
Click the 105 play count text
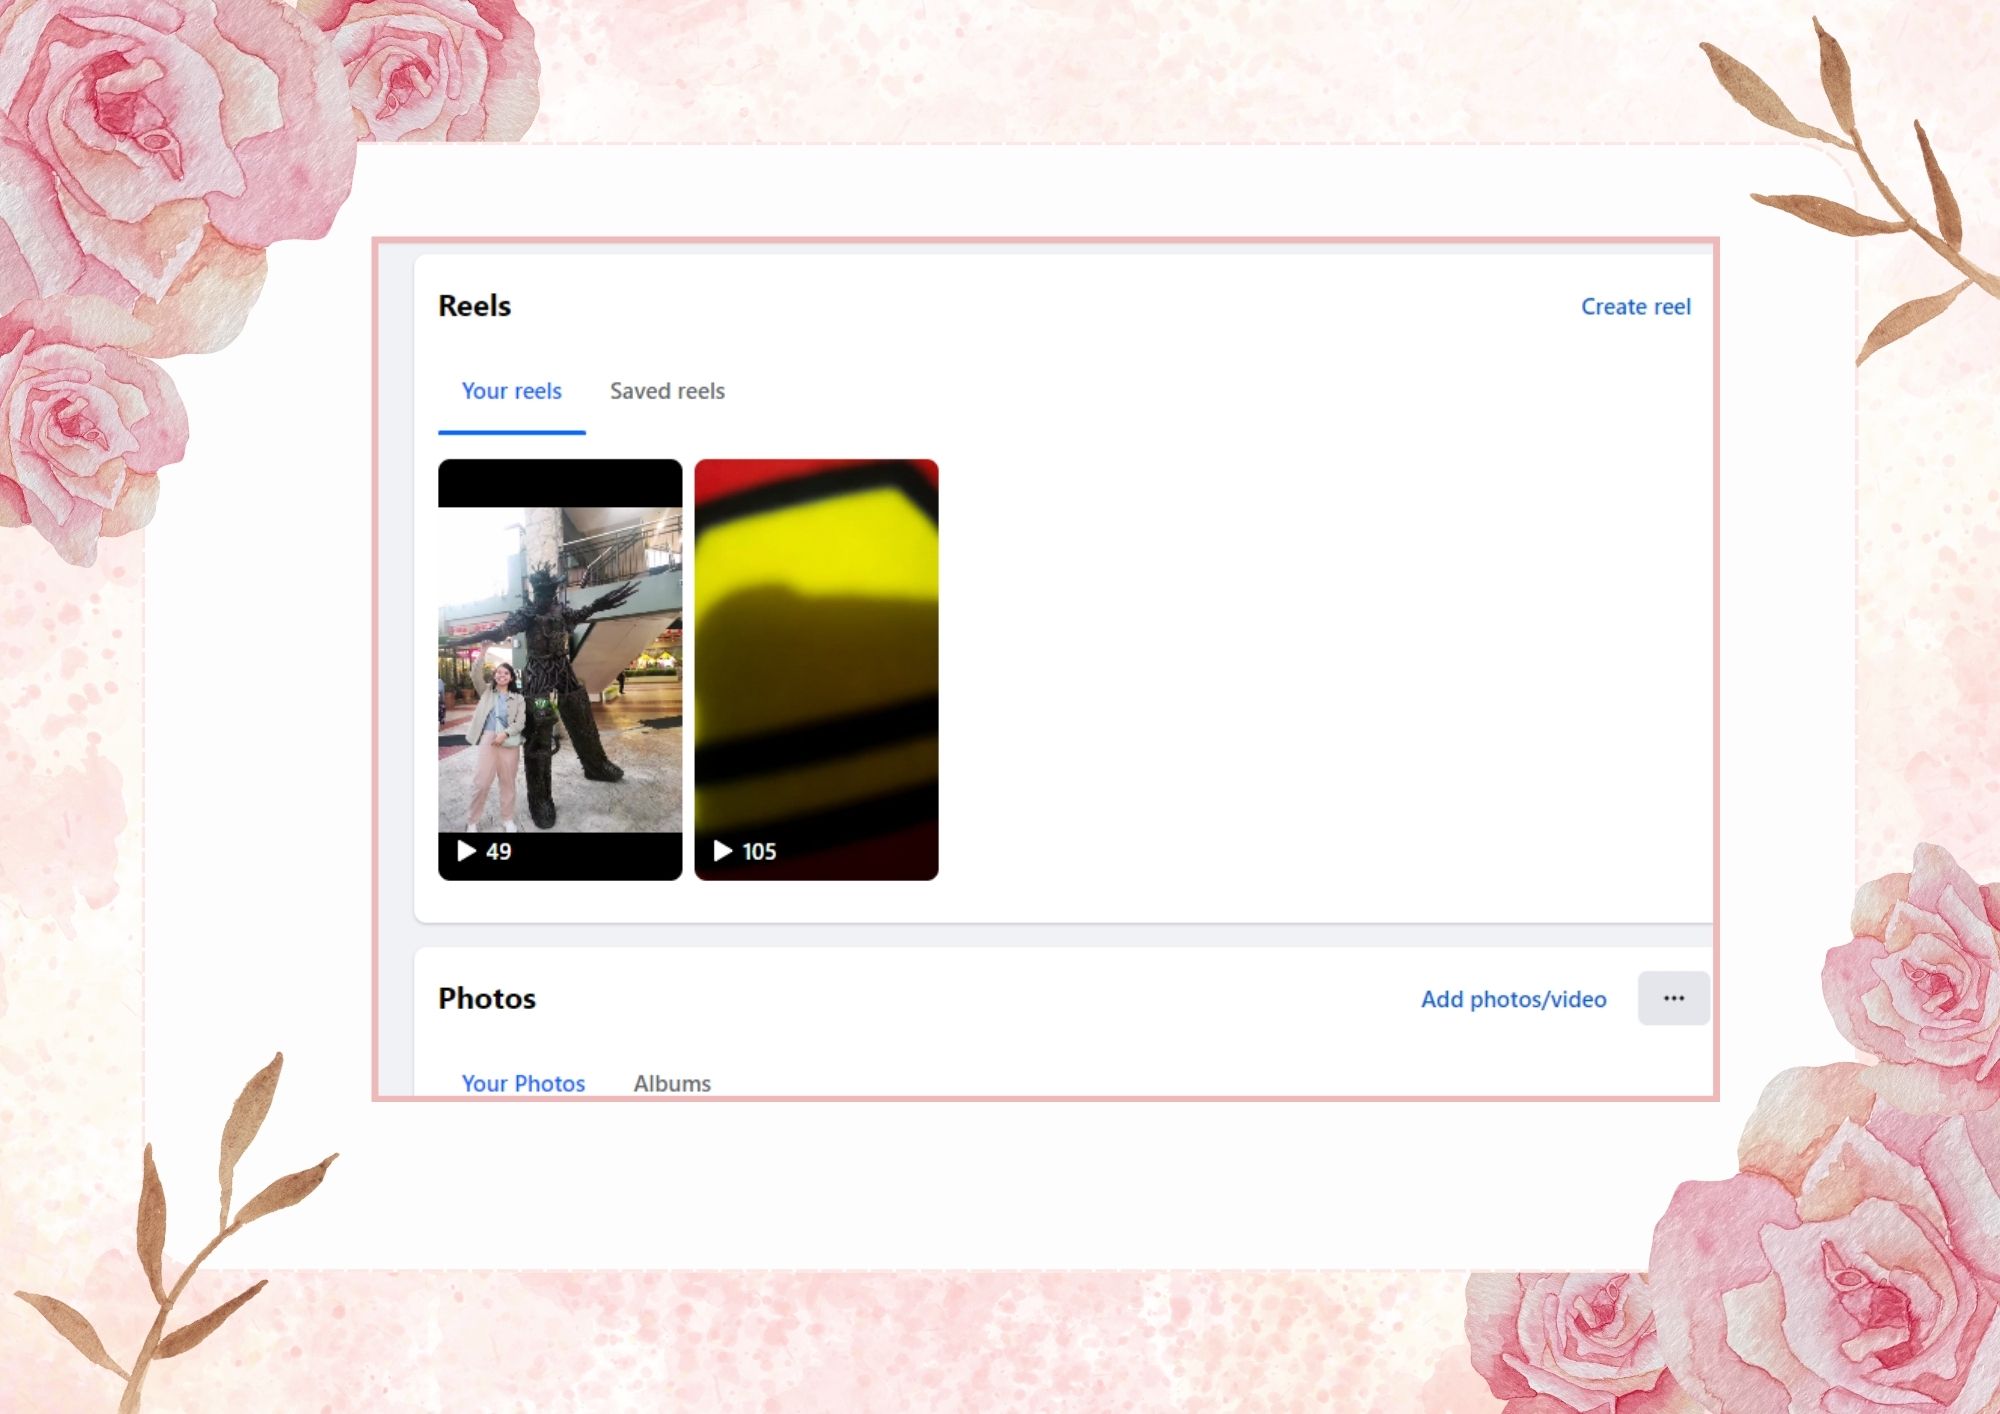759,852
